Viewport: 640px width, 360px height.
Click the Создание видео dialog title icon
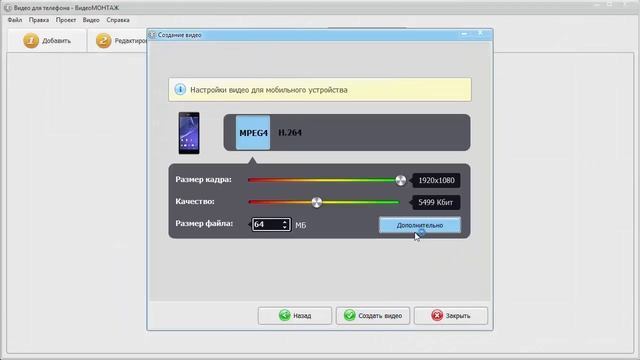(152, 35)
